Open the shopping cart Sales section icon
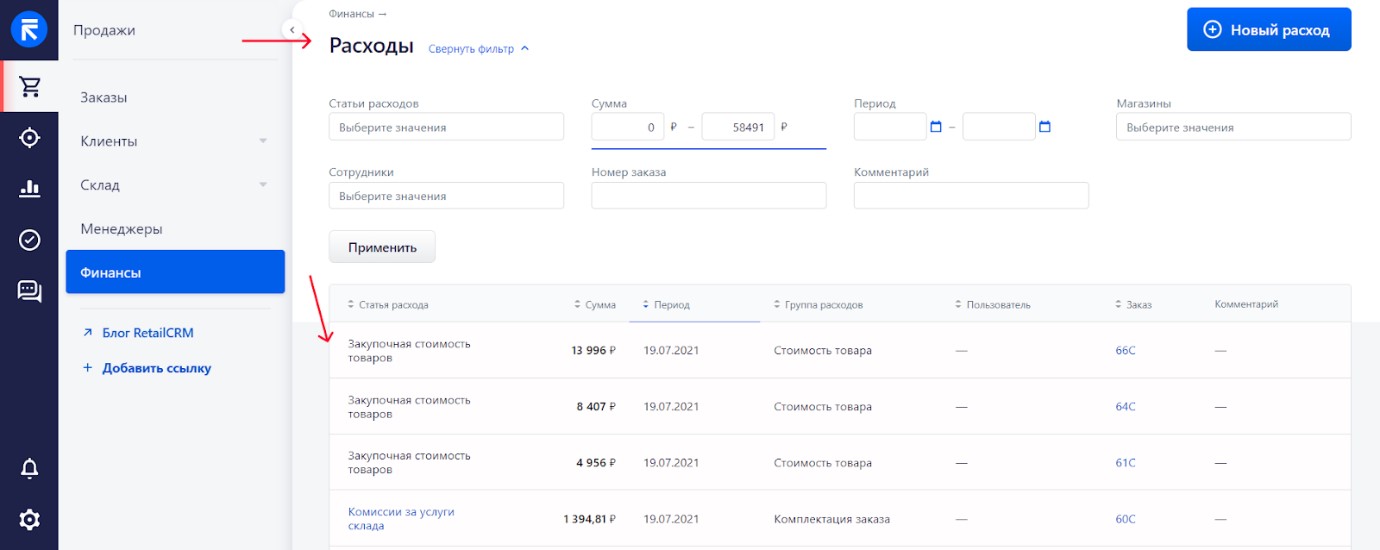Viewport: 1380px width, 550px height. [x=30, y=86]
